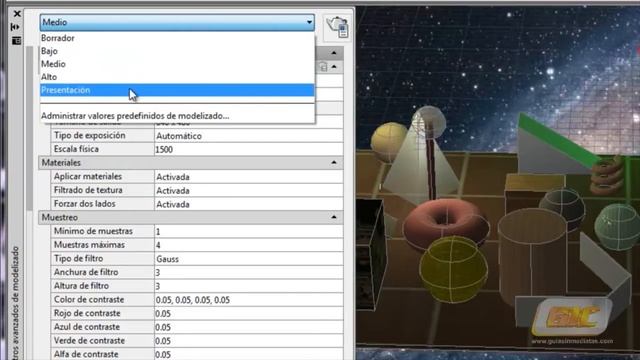640x360 pixels.
Task: Click Filtrado de textura value Activada
Action: (x=249, y=191)
